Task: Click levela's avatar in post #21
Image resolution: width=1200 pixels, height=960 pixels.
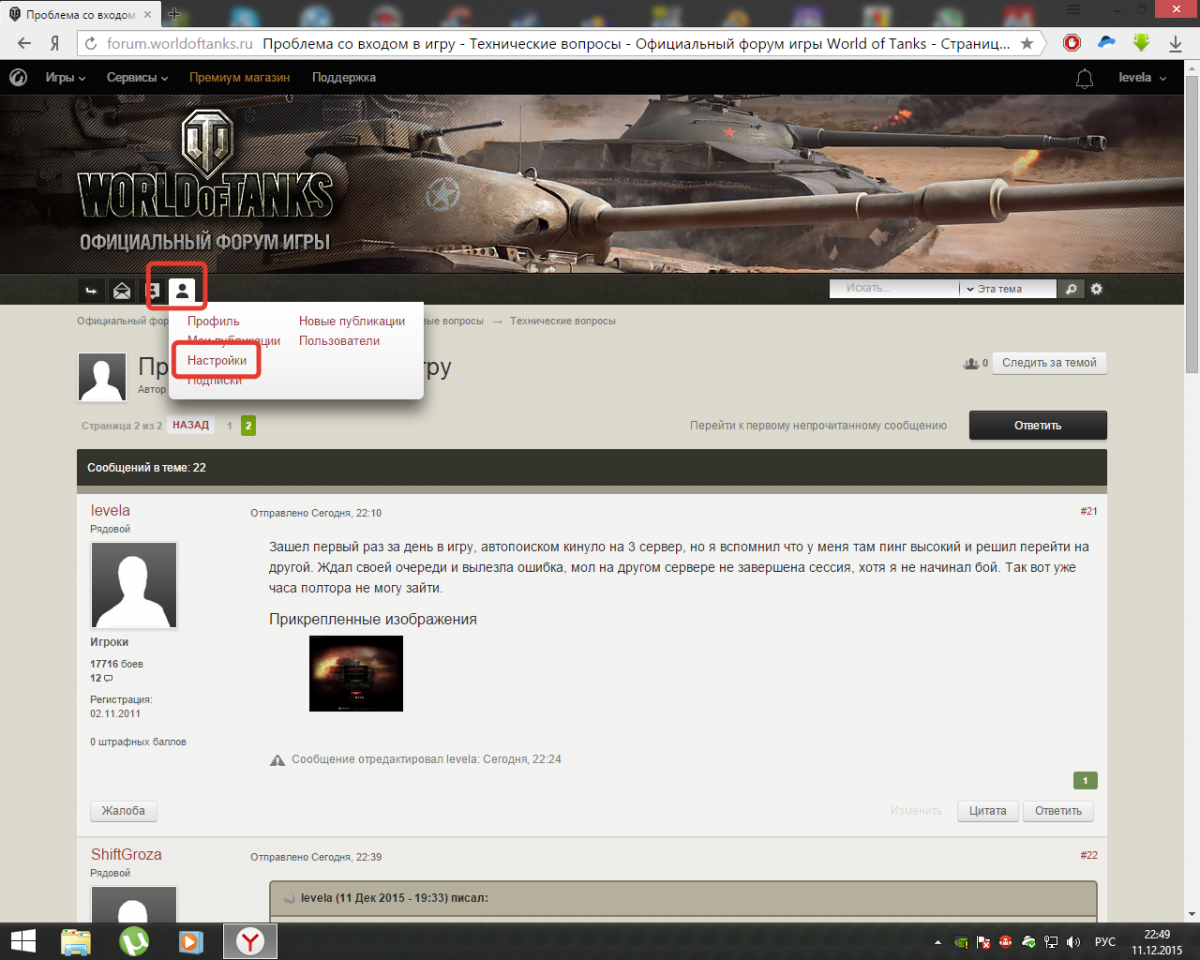Action: click(134, 585)
